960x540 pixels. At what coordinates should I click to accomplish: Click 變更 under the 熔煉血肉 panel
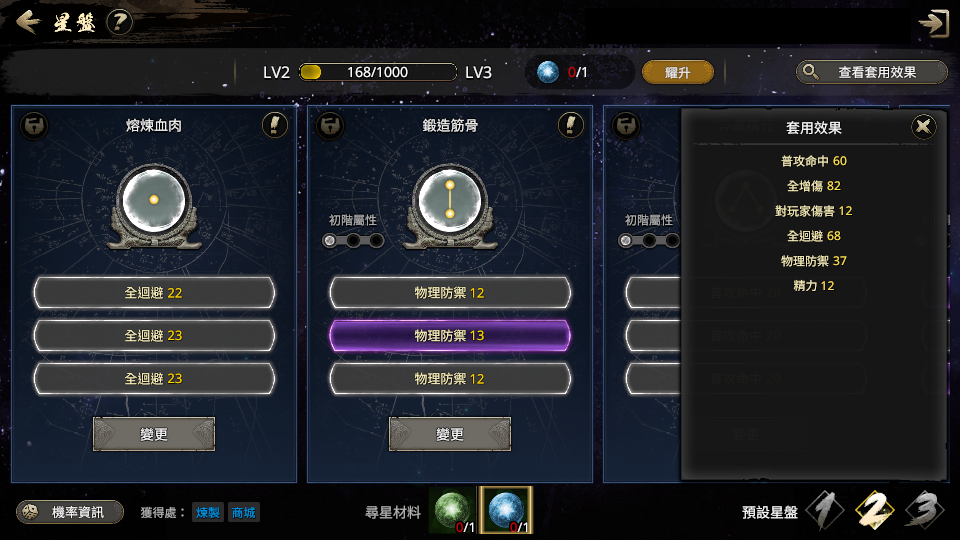pyautogui.click(x=154, y=434)
